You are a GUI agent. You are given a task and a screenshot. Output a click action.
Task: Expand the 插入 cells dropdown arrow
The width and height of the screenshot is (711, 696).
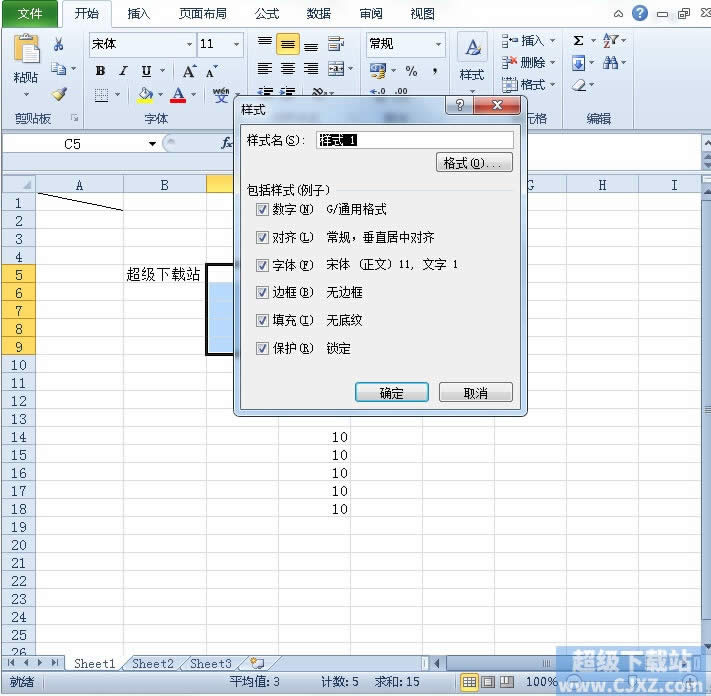553,40
